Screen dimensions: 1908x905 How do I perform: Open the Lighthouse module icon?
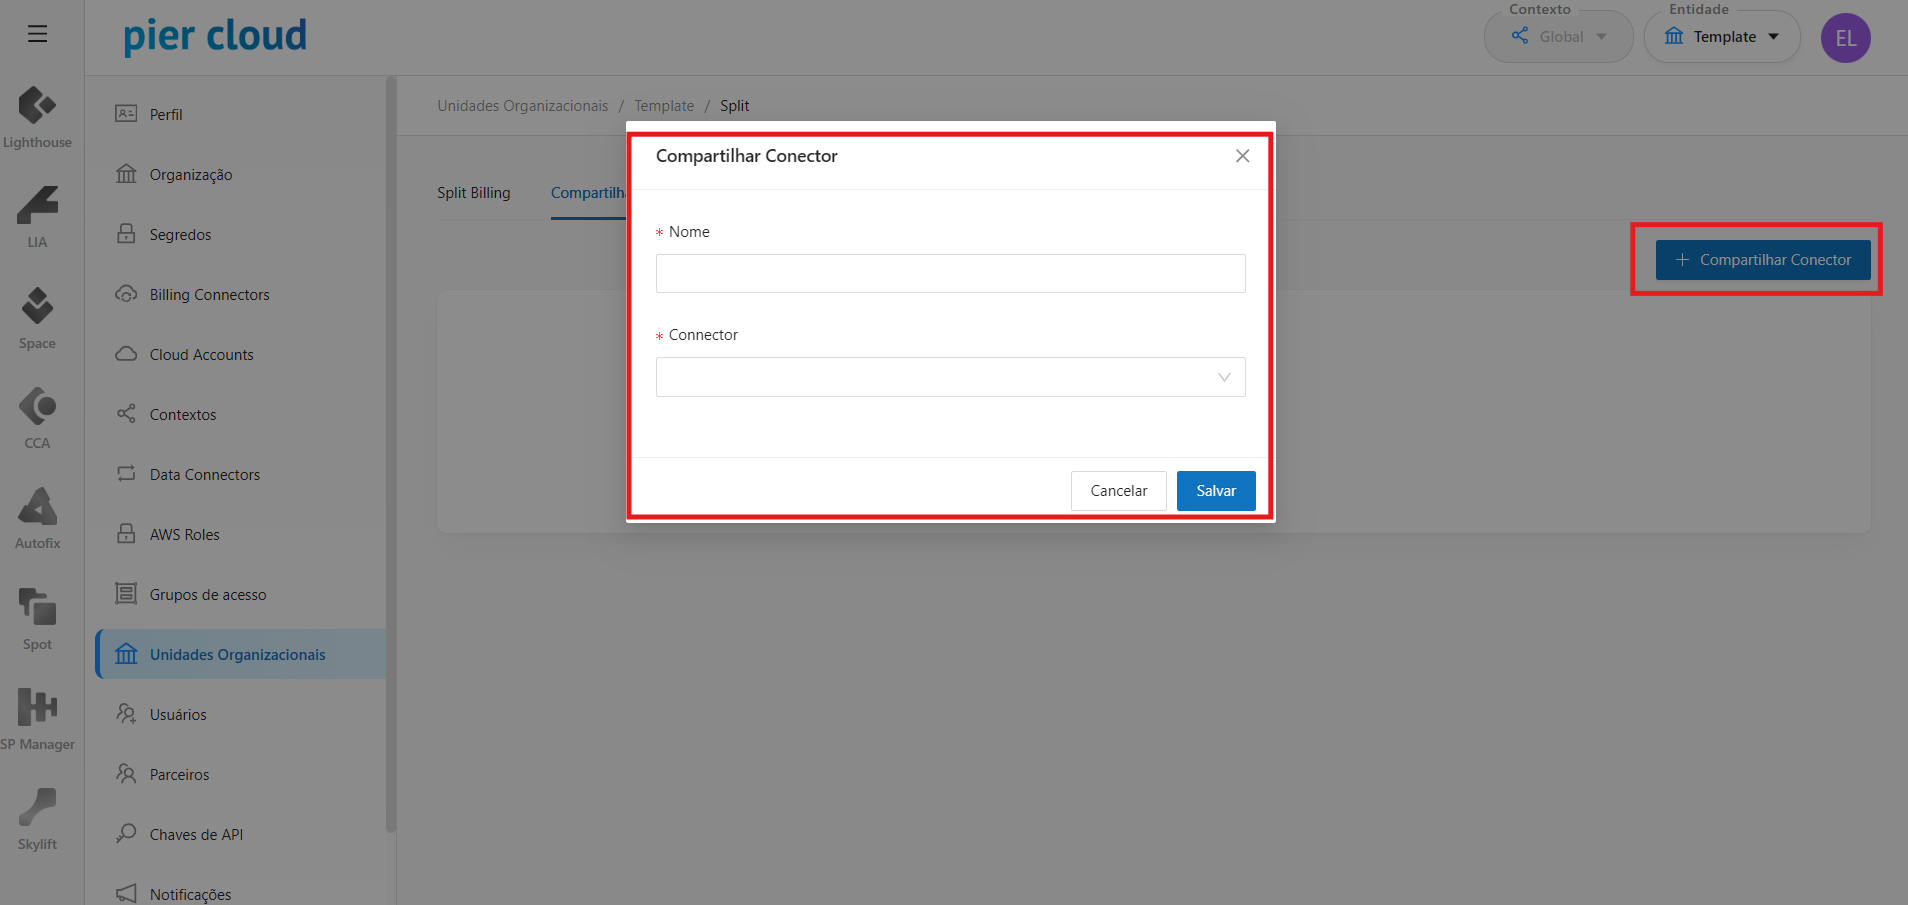(37, 106)
